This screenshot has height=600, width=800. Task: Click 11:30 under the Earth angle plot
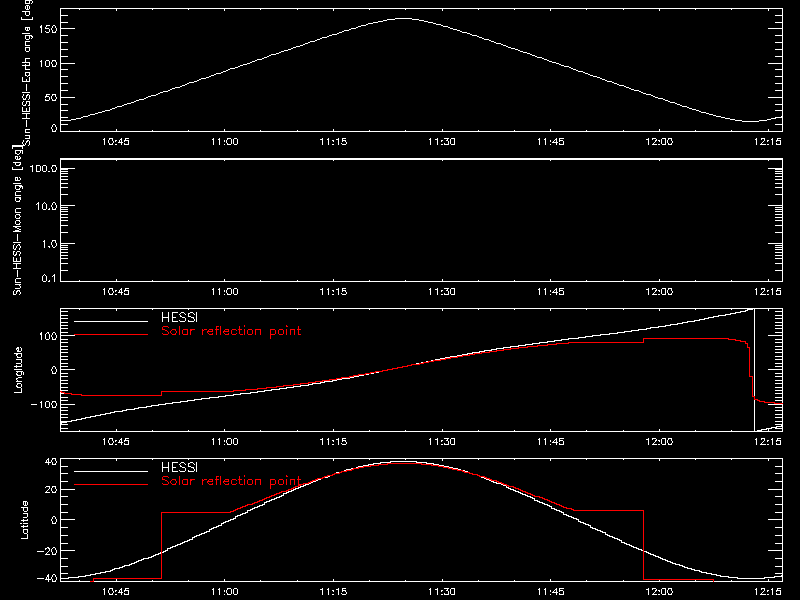442,142
